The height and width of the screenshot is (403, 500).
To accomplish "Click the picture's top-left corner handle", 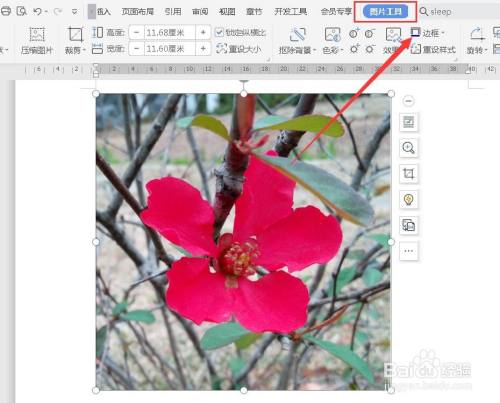I will [96, 94].
